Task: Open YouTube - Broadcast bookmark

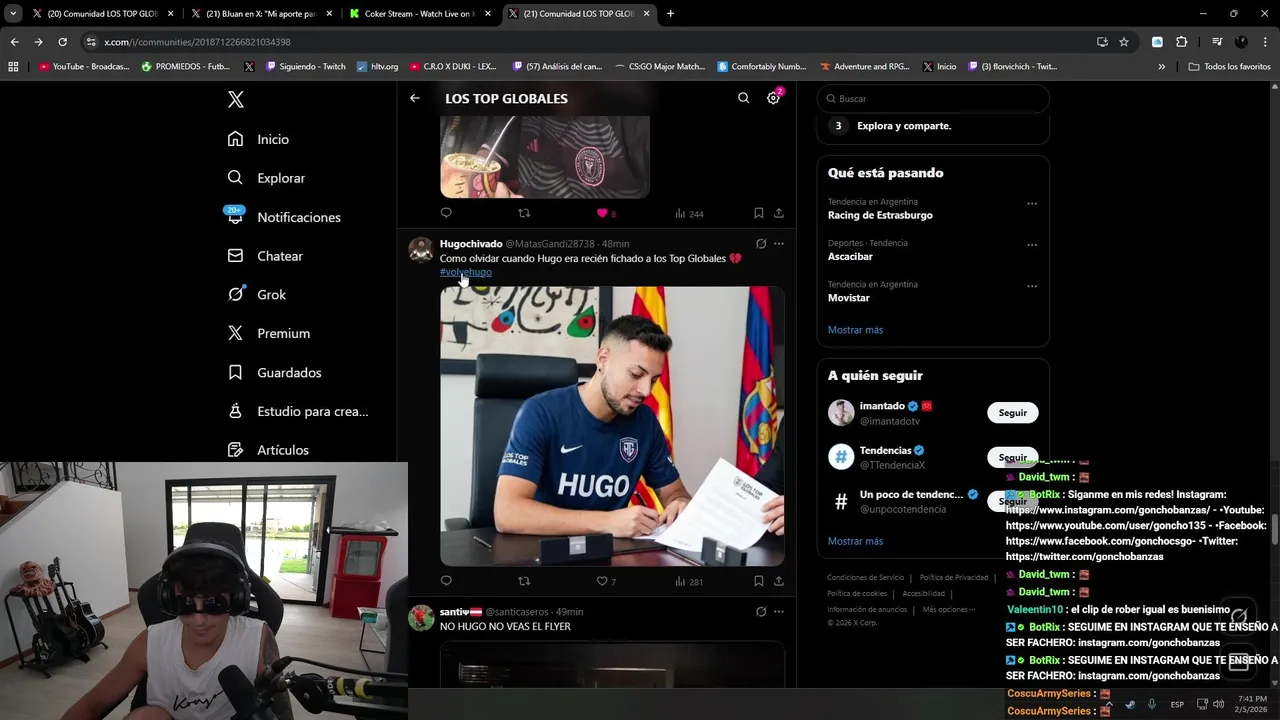Action: 84,66
